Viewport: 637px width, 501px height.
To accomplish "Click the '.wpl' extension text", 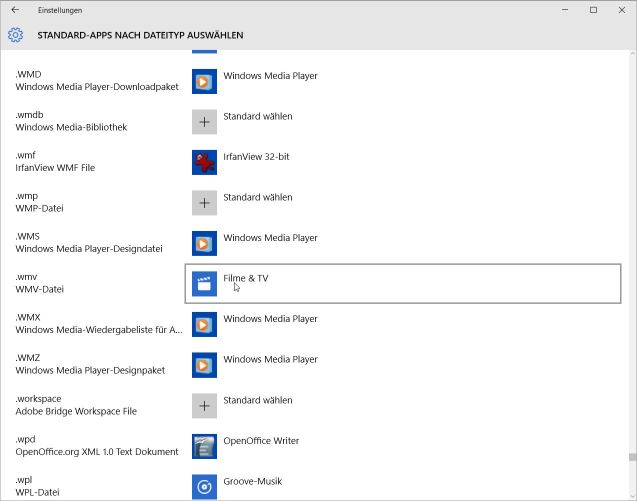I will tap(24, 480).
